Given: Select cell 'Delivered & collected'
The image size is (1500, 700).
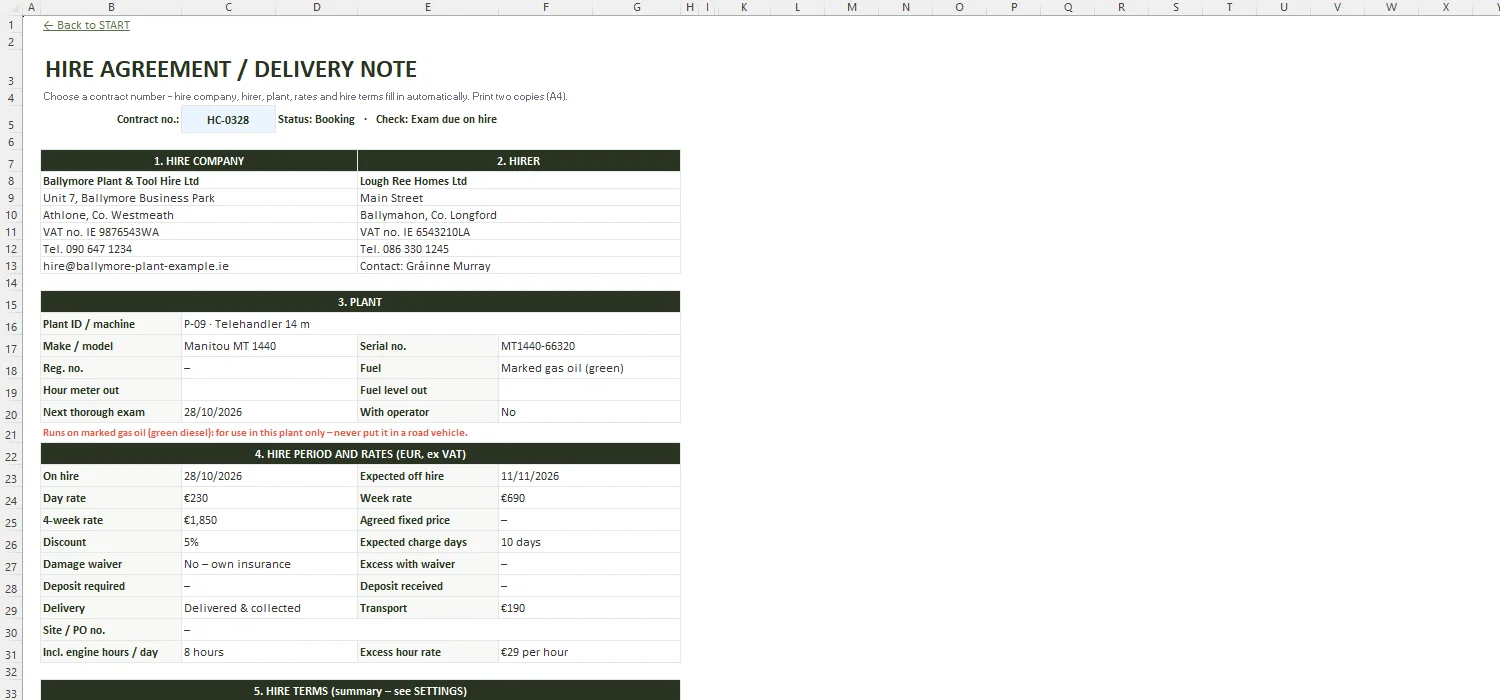Looking at the screenshot, I should click(269, 608).
